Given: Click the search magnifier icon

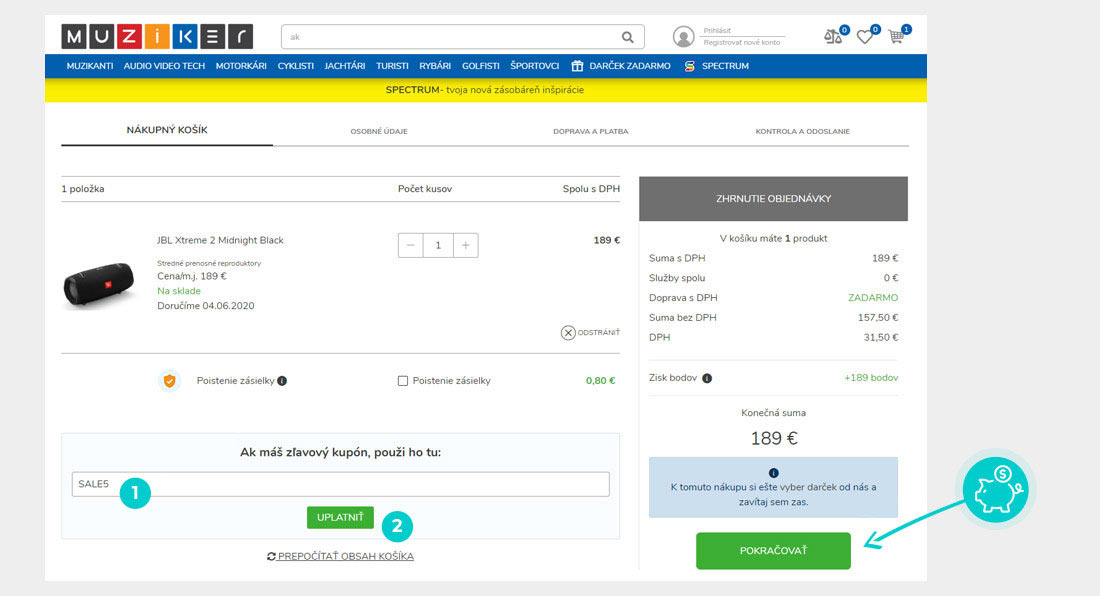Looking at the screenshot, I should pos(627,37).
